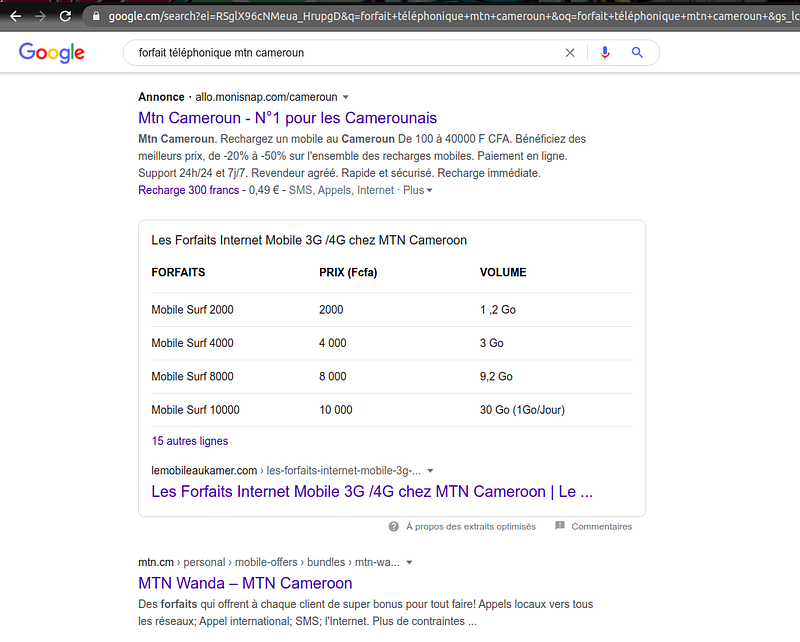Screen dimensions: 800x642
Task: Click the 4 000 price cell
Action: click(333, 343)
